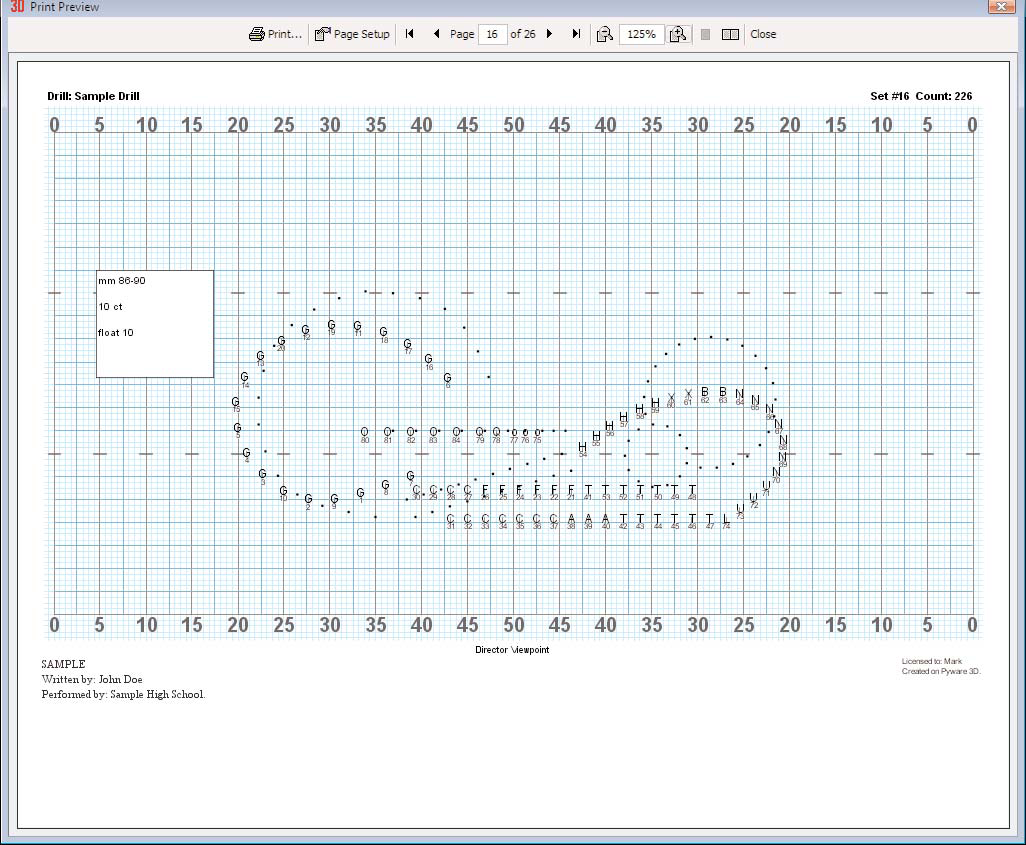This screenshot has height=845, width=1026.
Task: Click the red window close button
Action: (1001, 7)
